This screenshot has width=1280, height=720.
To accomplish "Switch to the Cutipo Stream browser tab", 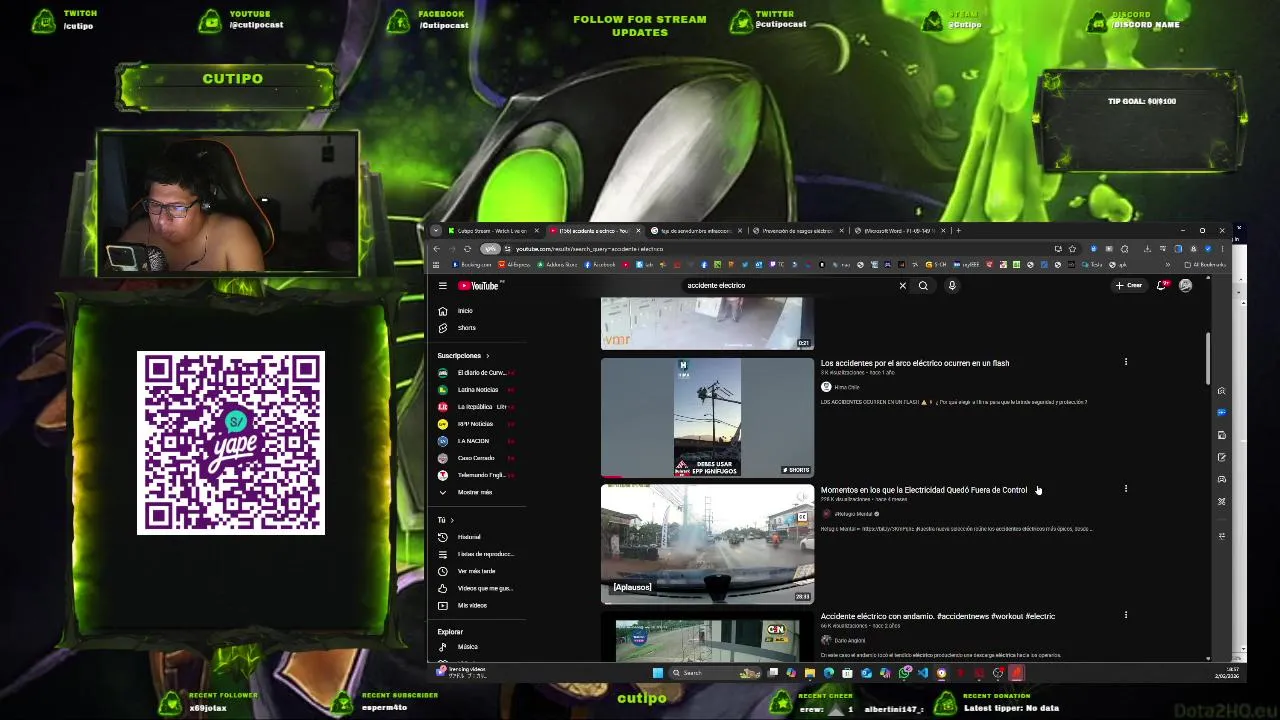I will click(x=492, y=231).
